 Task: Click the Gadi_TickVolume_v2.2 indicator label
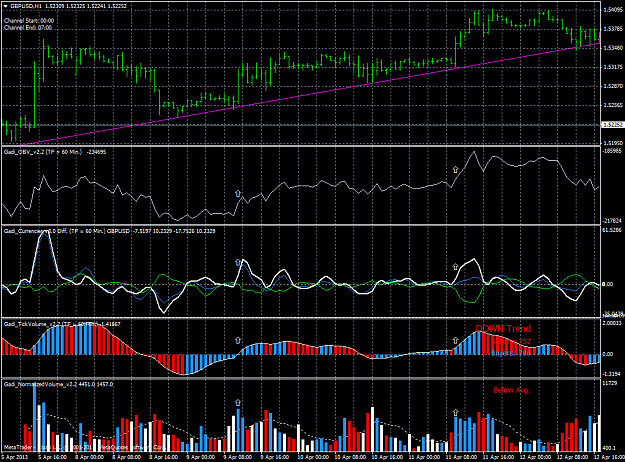(x=60, y=324)
